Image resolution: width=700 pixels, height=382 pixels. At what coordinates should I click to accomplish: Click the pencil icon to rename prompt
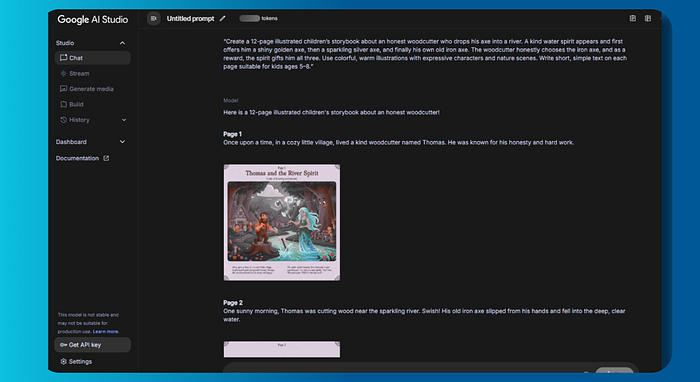222,19
